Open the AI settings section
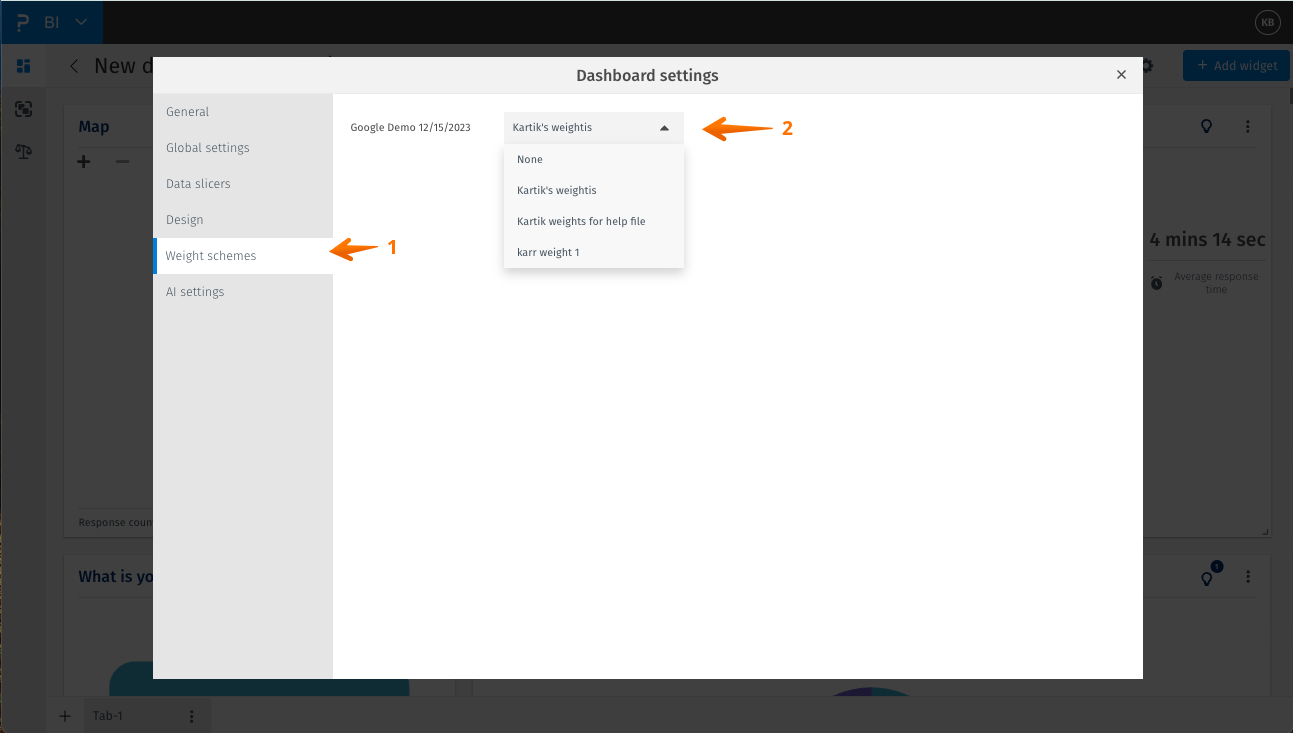The image size is (1293, 733). pos(243,292)
